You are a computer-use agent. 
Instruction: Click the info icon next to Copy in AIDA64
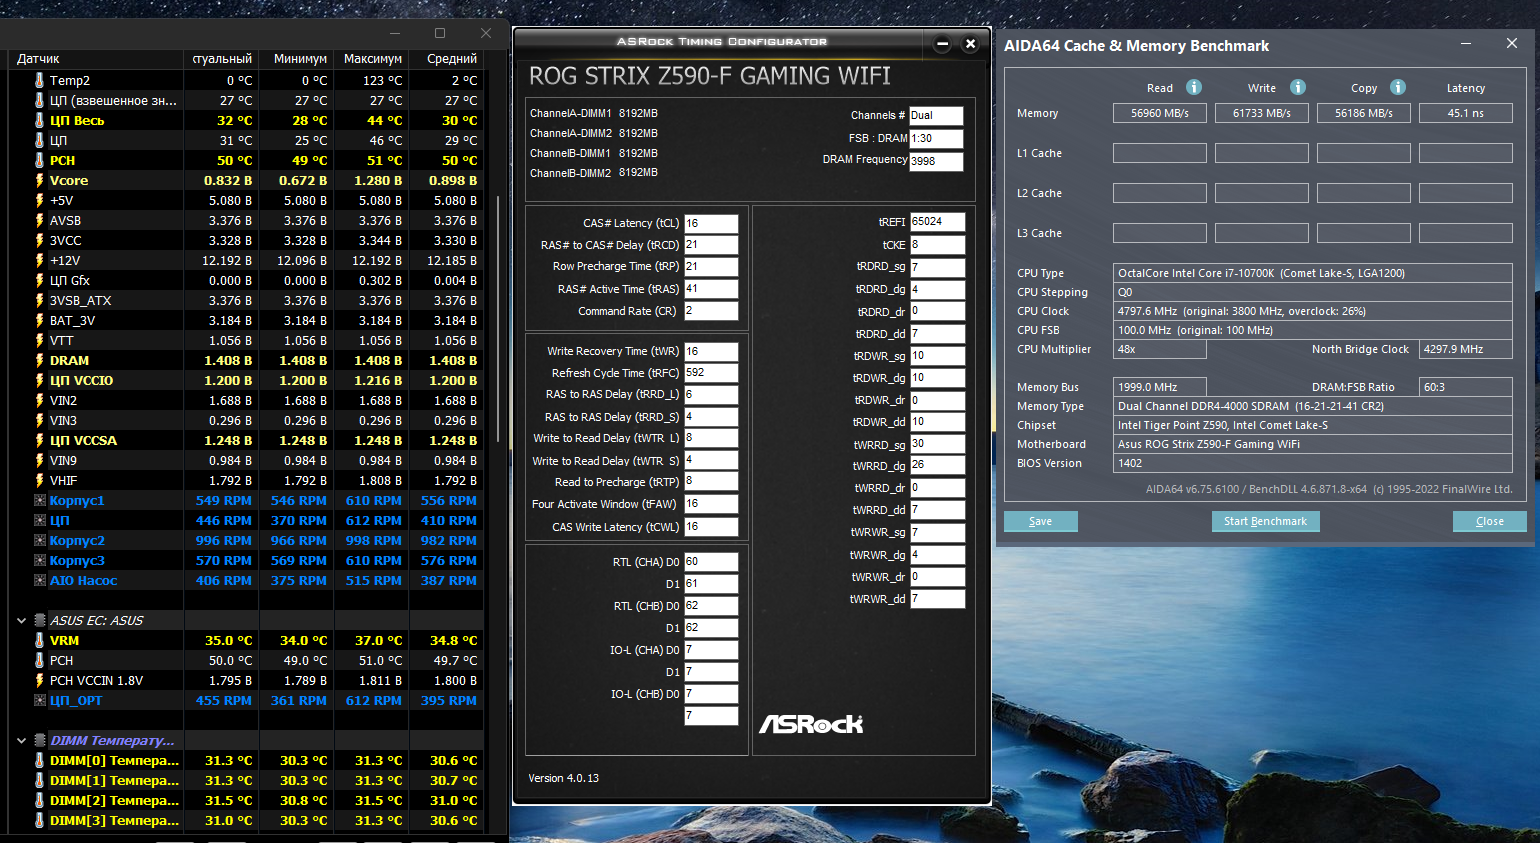coord(1398,87)
